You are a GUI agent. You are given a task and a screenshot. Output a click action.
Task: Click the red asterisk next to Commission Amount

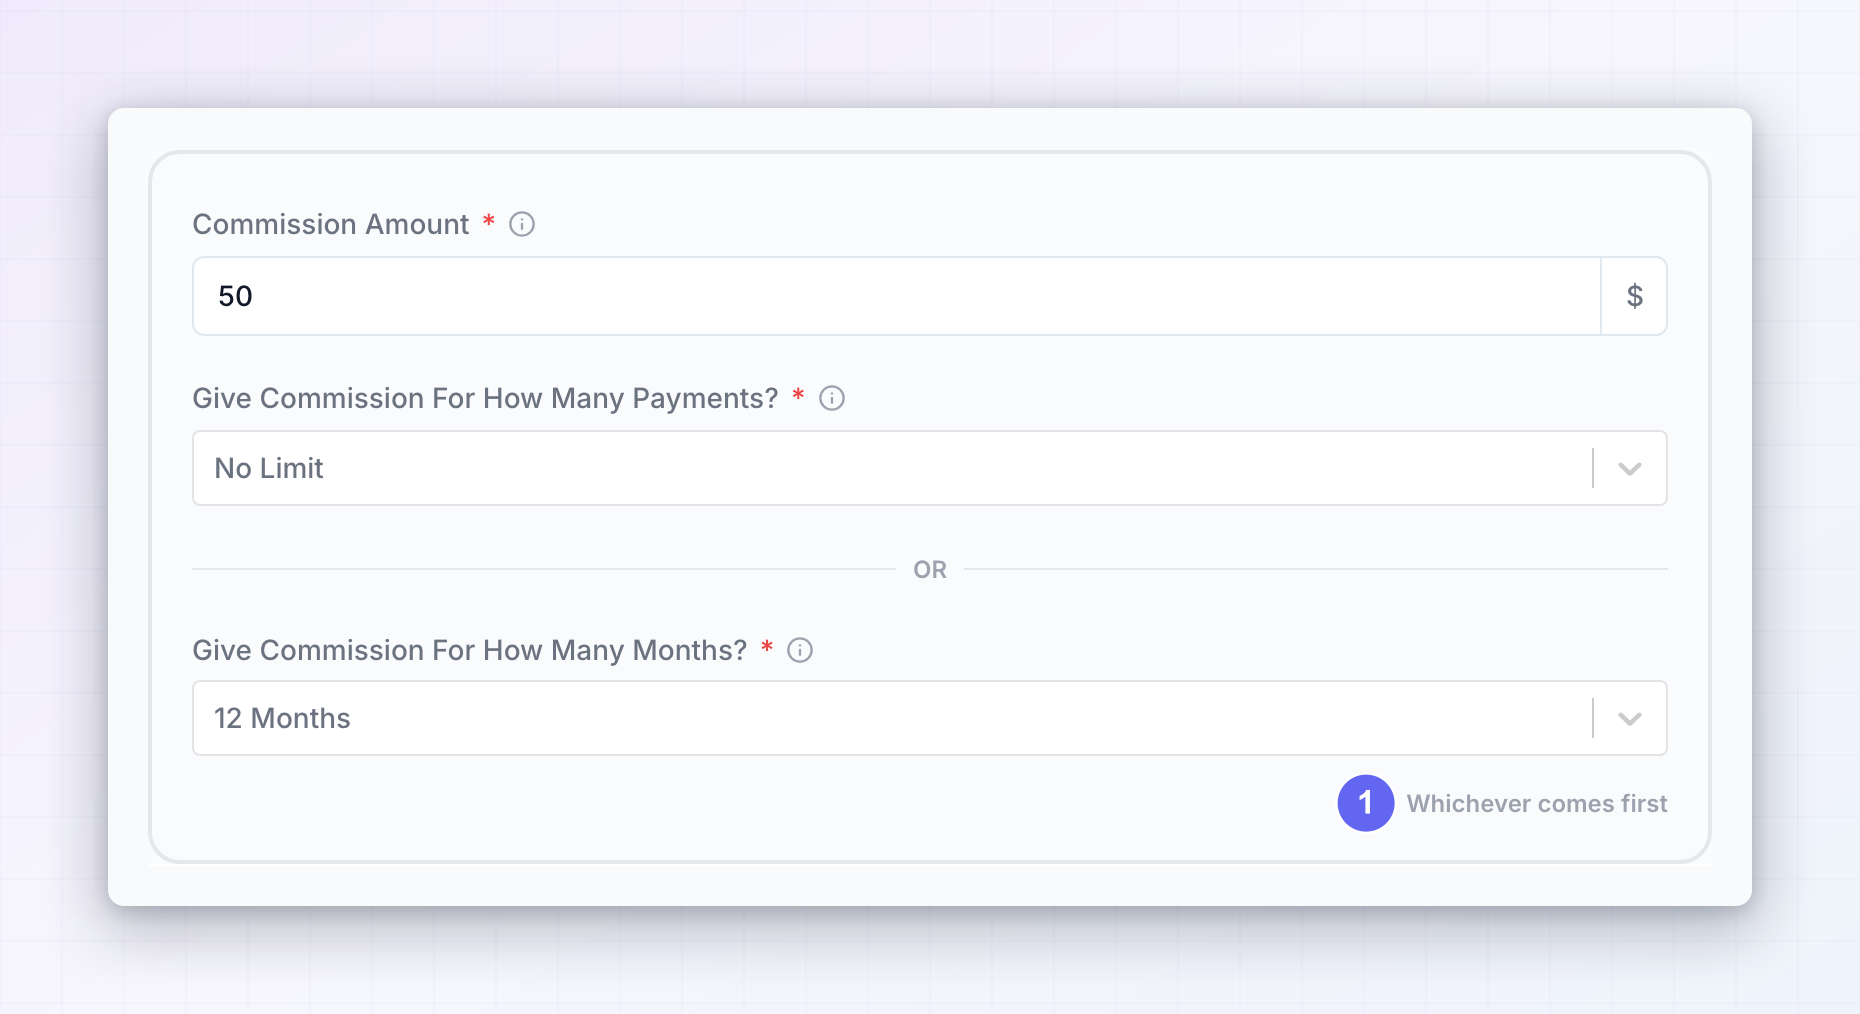coord(489,220)
